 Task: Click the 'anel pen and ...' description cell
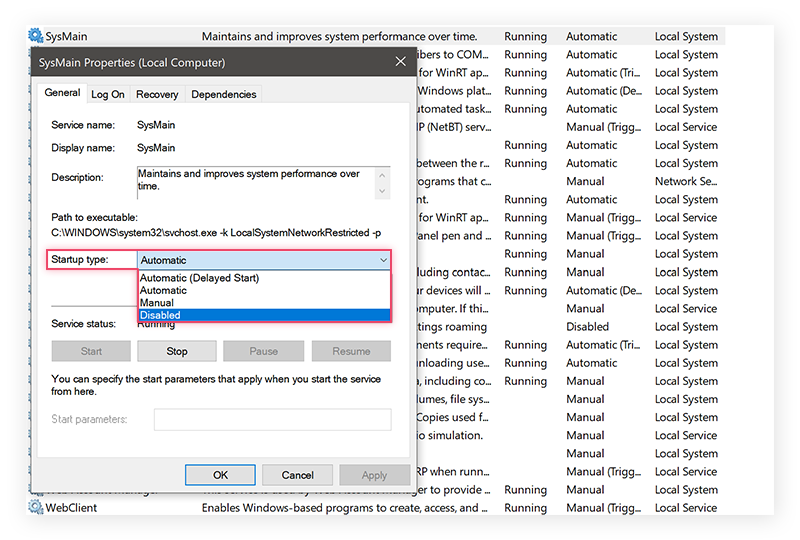tap(454, 236)
